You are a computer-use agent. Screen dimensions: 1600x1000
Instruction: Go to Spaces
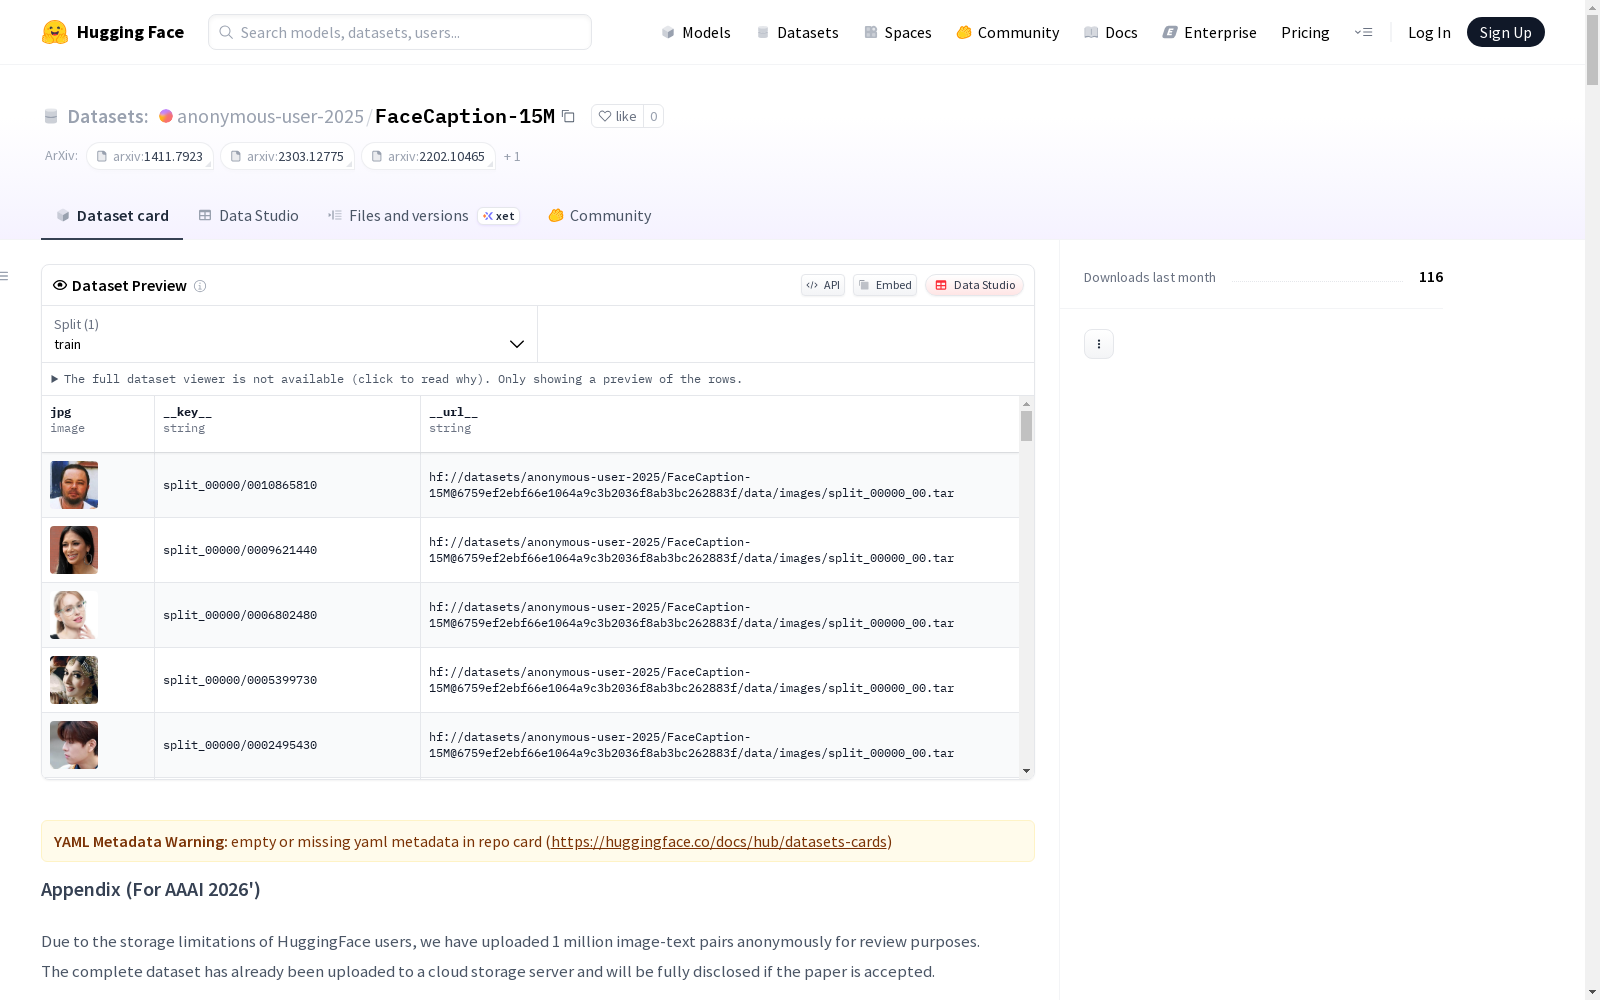pyautogui.click(x=898, y=32)
